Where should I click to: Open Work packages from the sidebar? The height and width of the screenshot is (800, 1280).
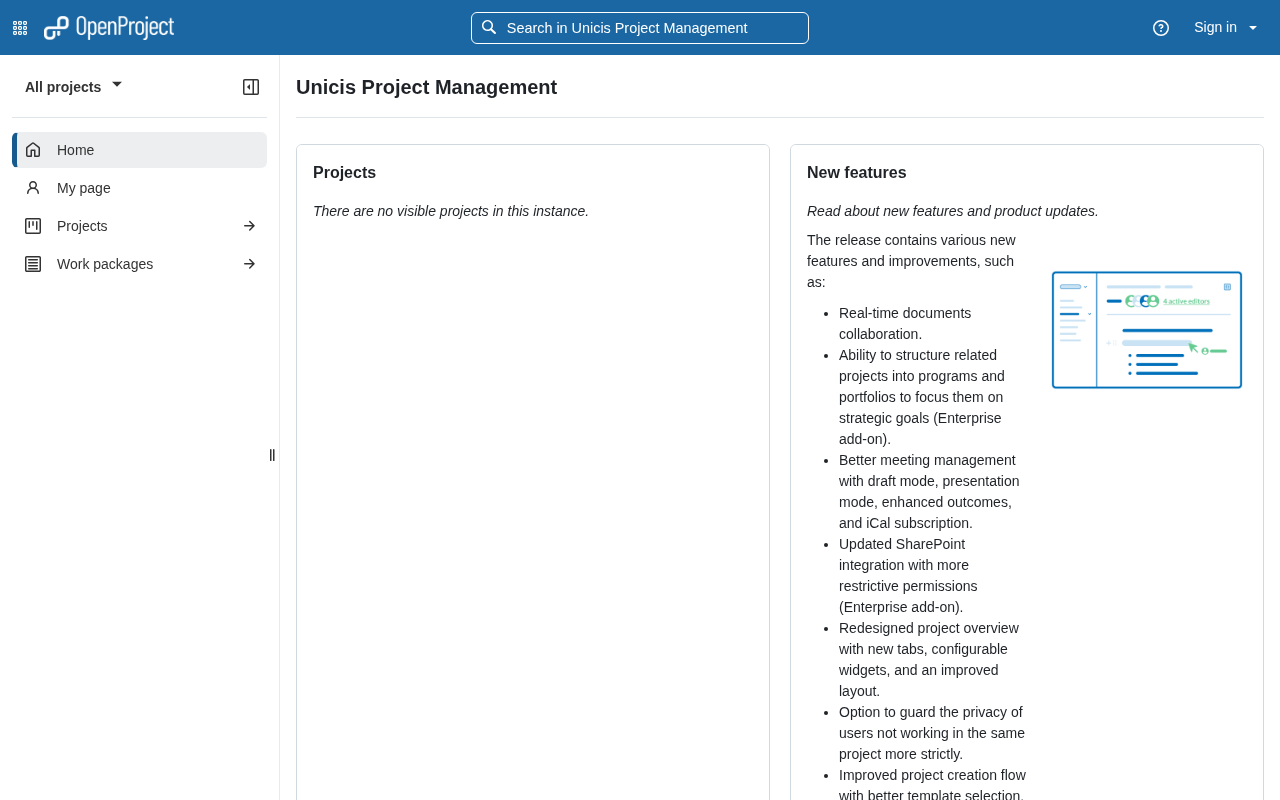click(x=105, y=264)
